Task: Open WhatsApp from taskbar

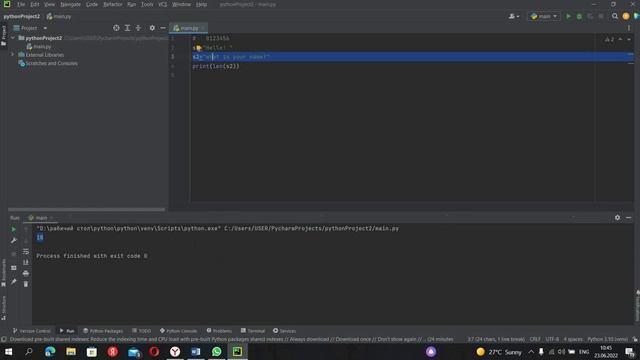Action: (217, 351)
